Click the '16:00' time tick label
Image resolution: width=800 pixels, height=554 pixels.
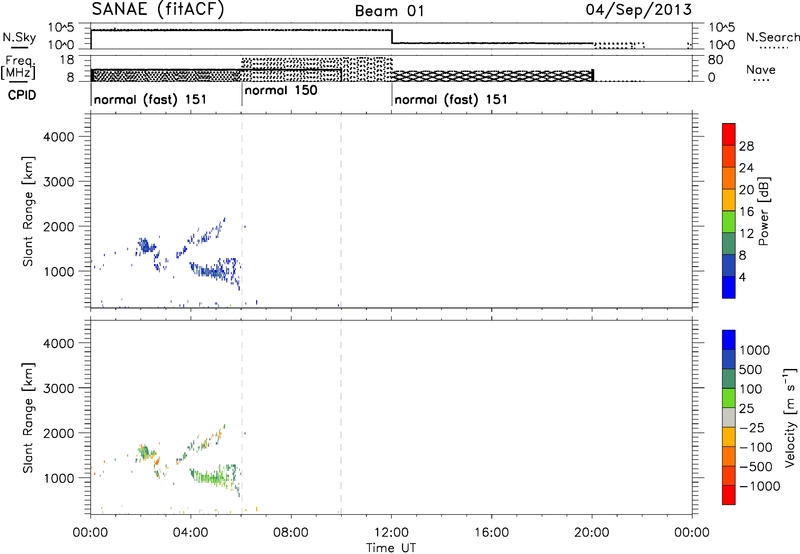click(x=492, y=533)
